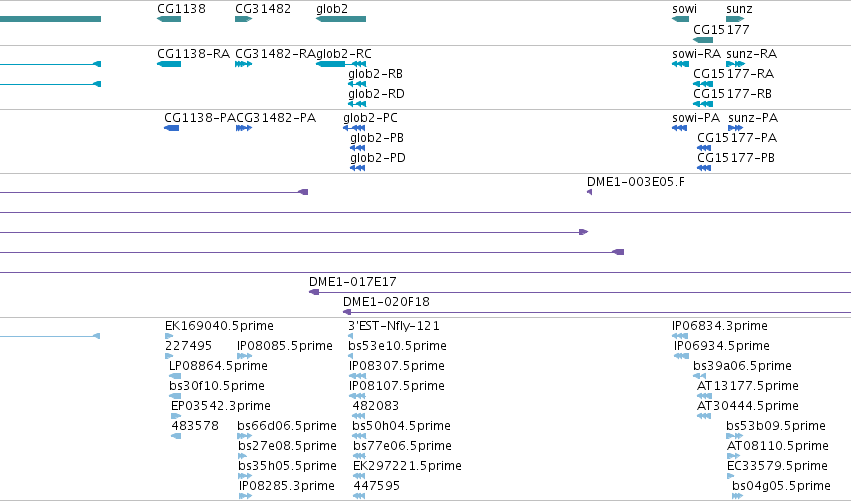Click the IP08085.5prime EST label
Screen dimensions: 851x501
pos(285,346)
